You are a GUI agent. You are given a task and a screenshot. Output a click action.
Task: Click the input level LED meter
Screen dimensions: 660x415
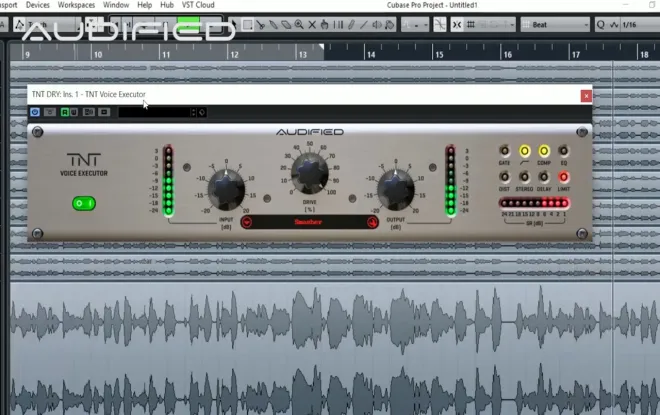[x=168, y=181]
